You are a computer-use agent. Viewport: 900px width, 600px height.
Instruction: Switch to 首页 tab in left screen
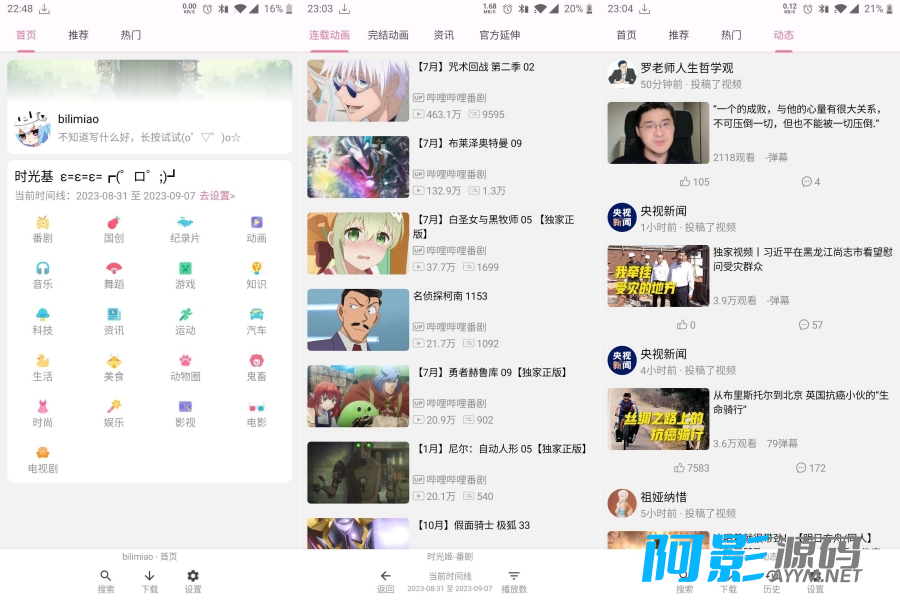pos(26,35)
